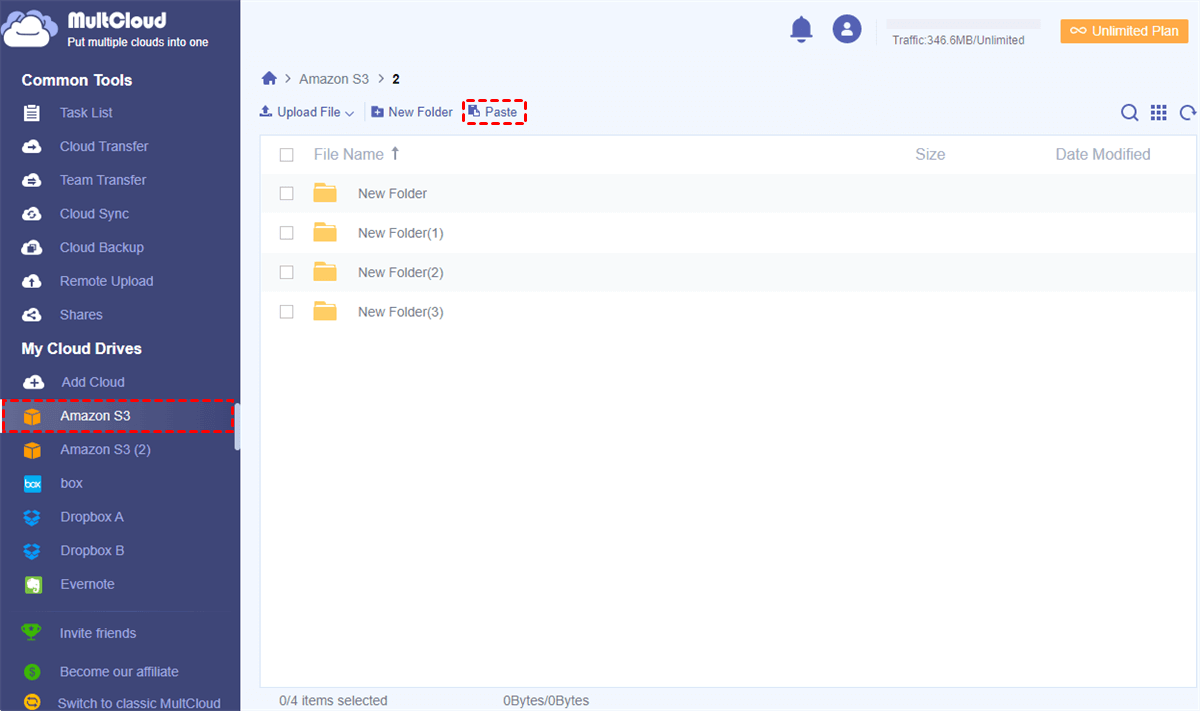
Task: Click the Dropbox A icon
Action: (x=33, y=517)
